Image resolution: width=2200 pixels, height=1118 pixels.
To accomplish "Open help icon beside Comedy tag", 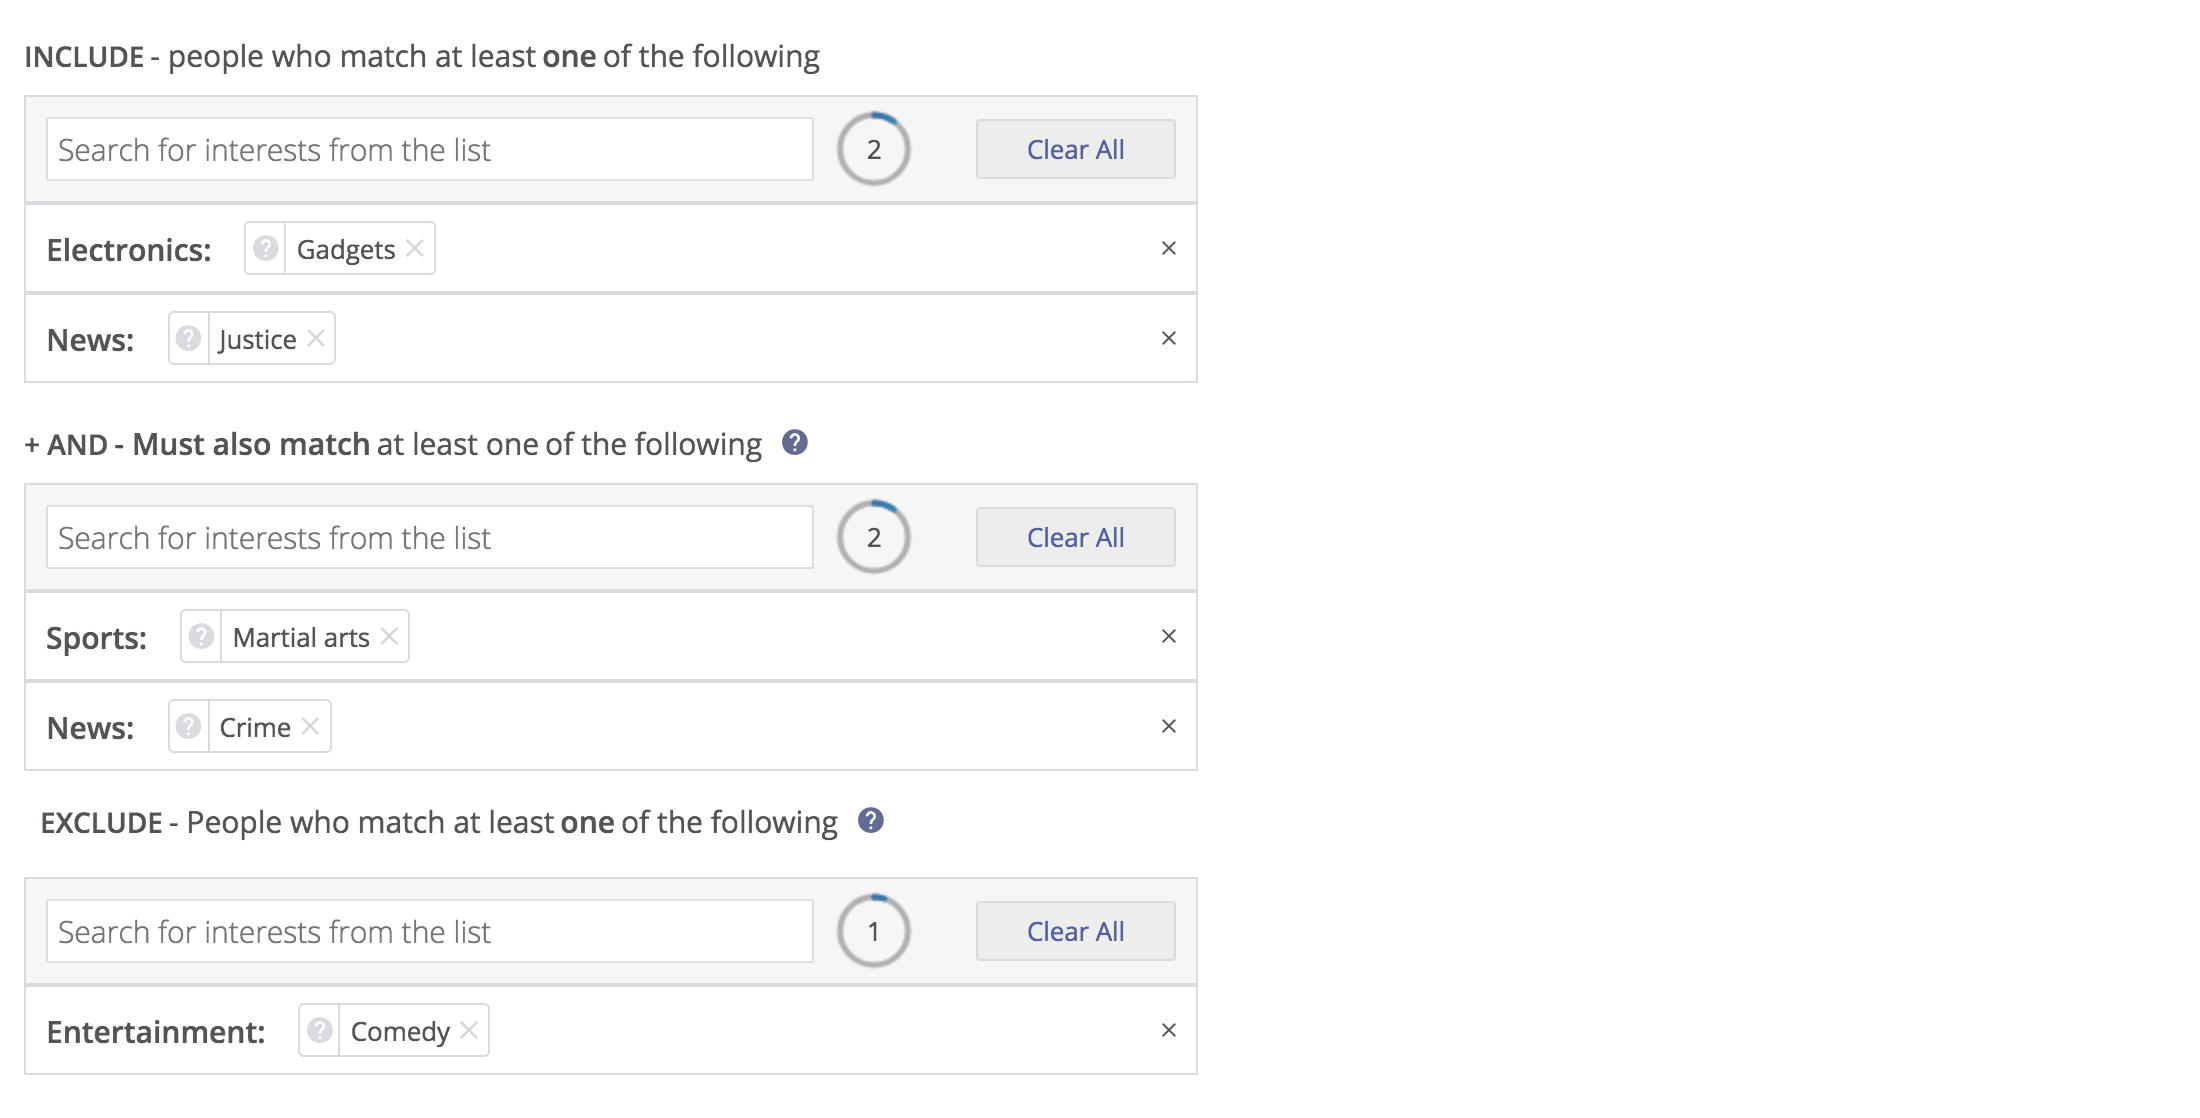I will [319, 1030].
